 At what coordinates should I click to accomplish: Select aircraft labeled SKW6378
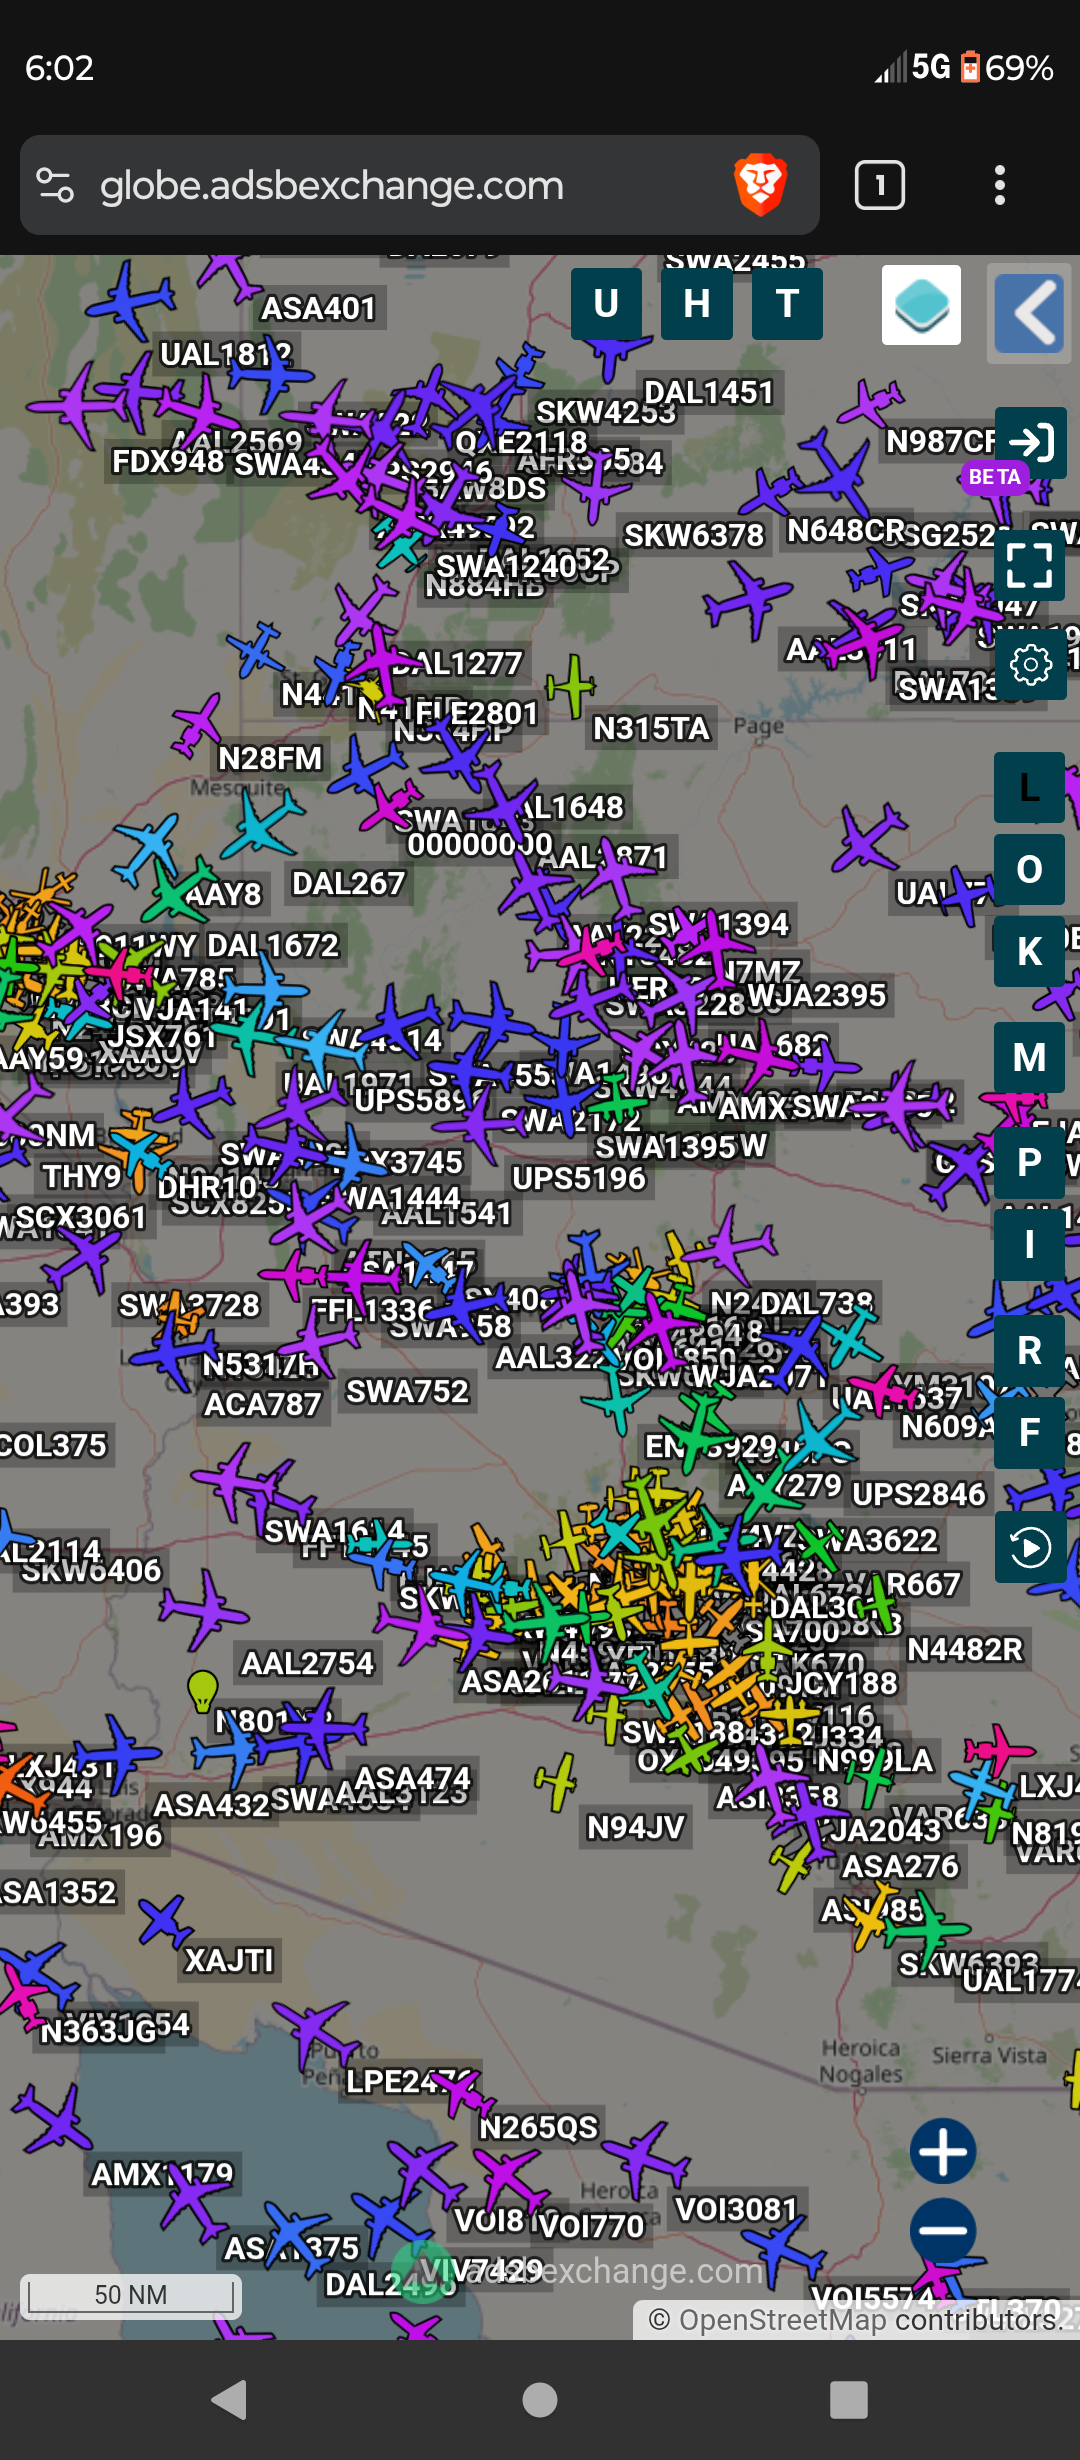pyautogui.click(x=694, y=535)
